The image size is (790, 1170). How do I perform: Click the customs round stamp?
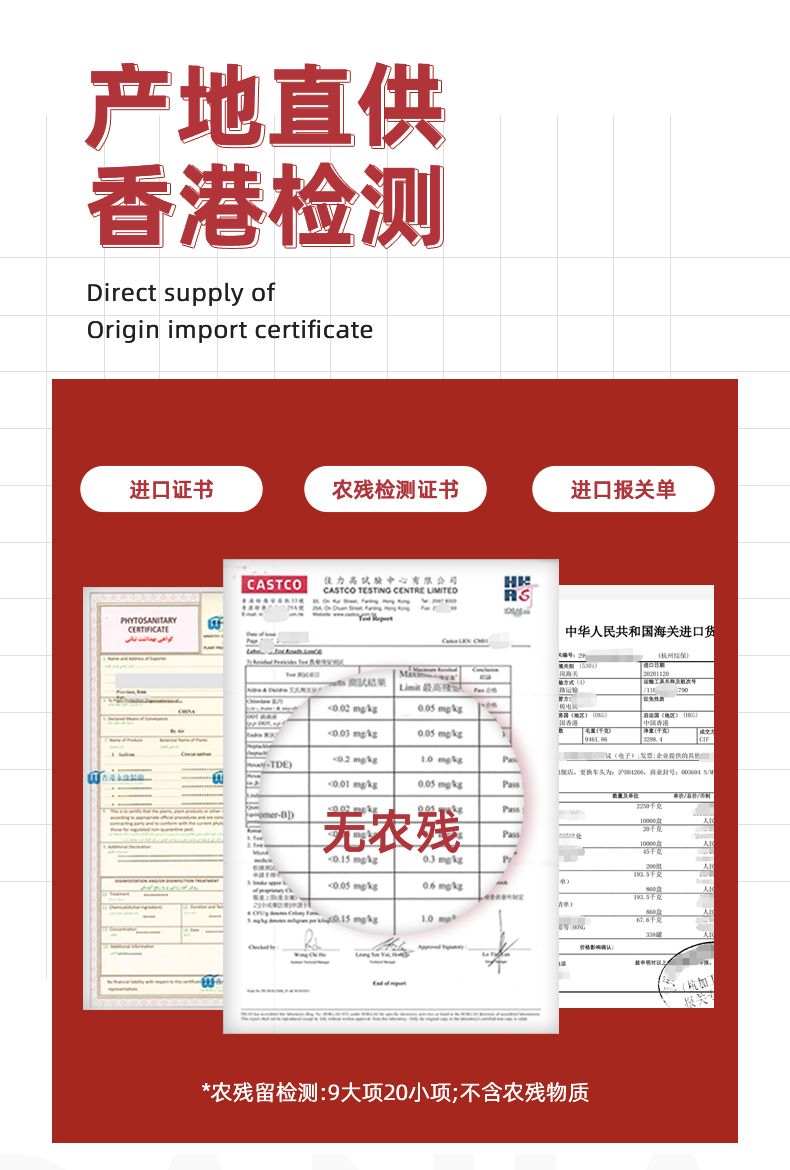[687, 975]
